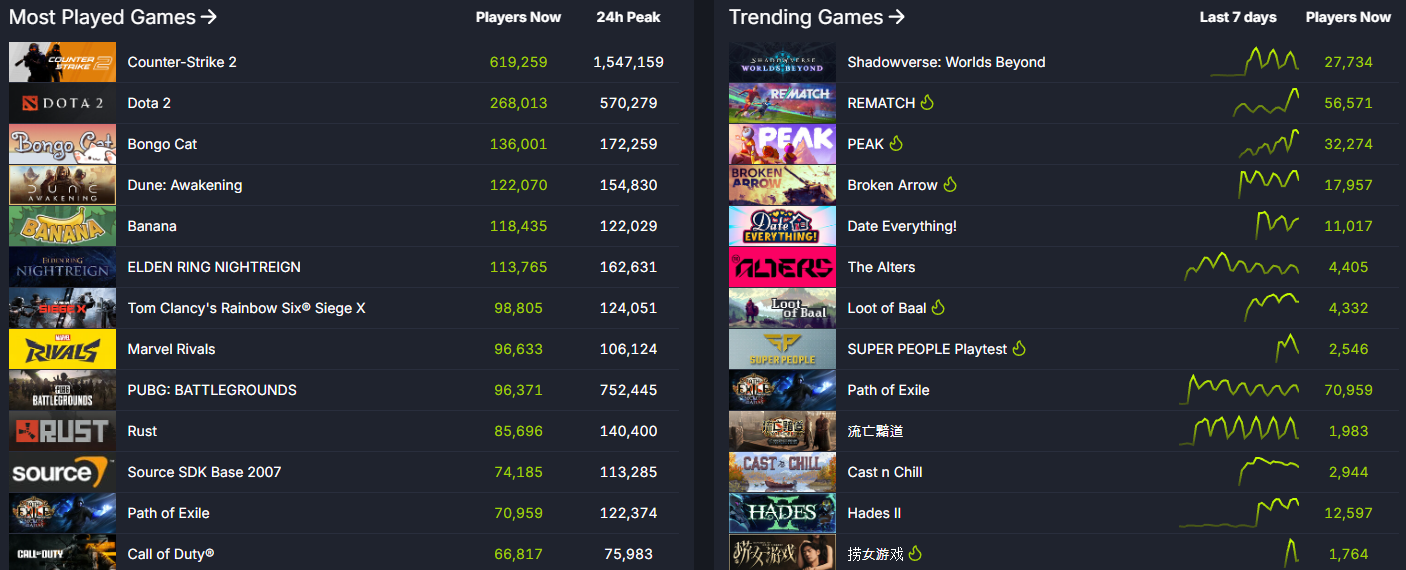Click the Dota 2 logo thumbnail

[x=62, y=103]
